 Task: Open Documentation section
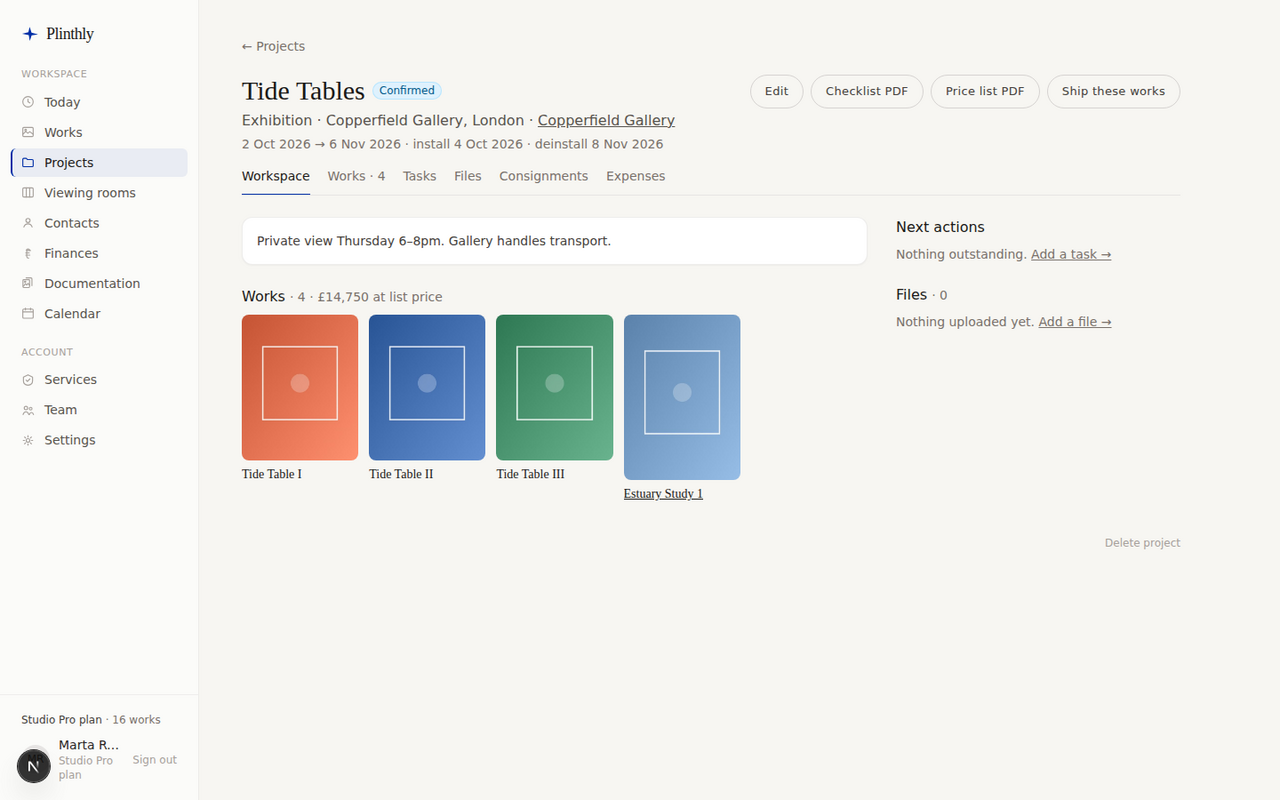[99, 283]
